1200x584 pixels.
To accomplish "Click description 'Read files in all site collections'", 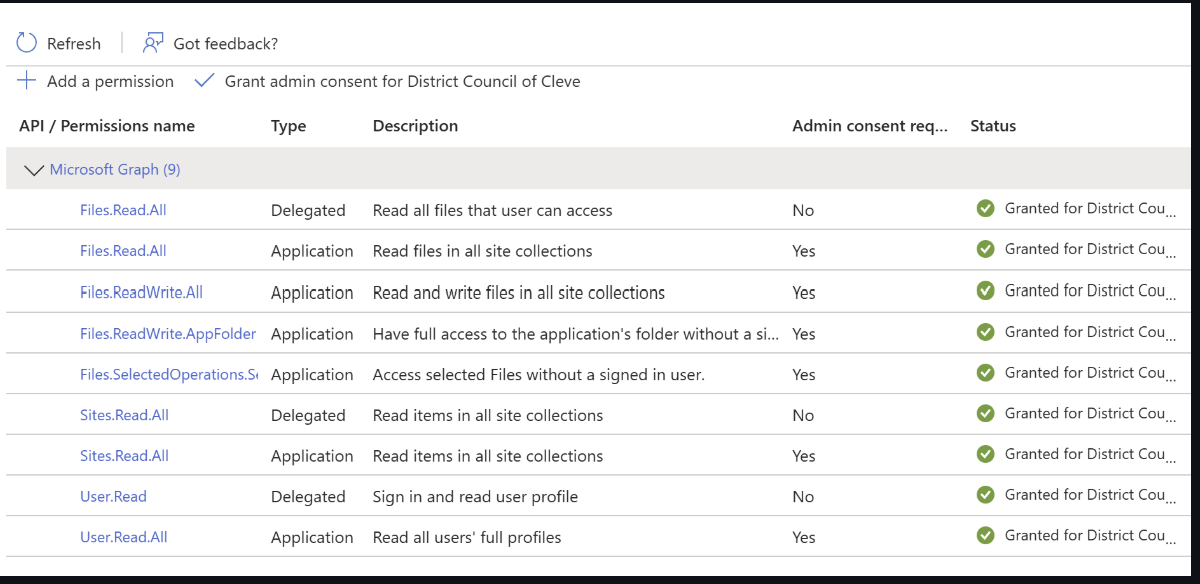I will (x=482, y=251).
